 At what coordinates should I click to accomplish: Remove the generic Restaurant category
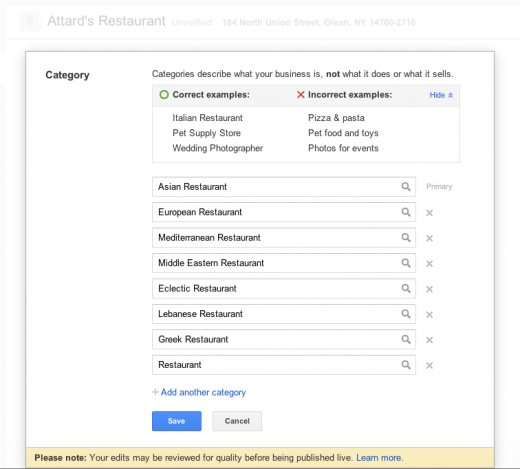pos(429,365)
